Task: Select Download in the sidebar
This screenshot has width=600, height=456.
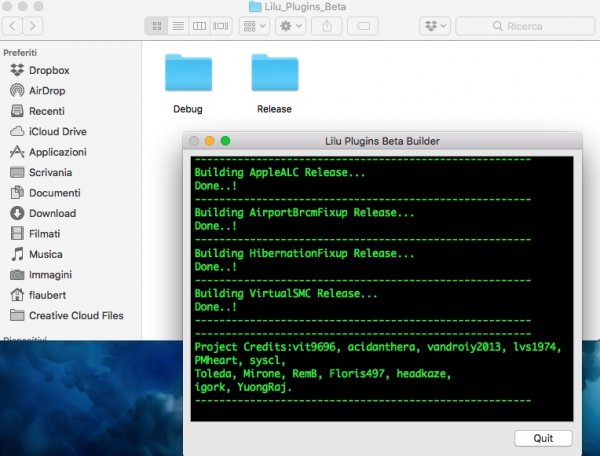Action: [52, 213]
